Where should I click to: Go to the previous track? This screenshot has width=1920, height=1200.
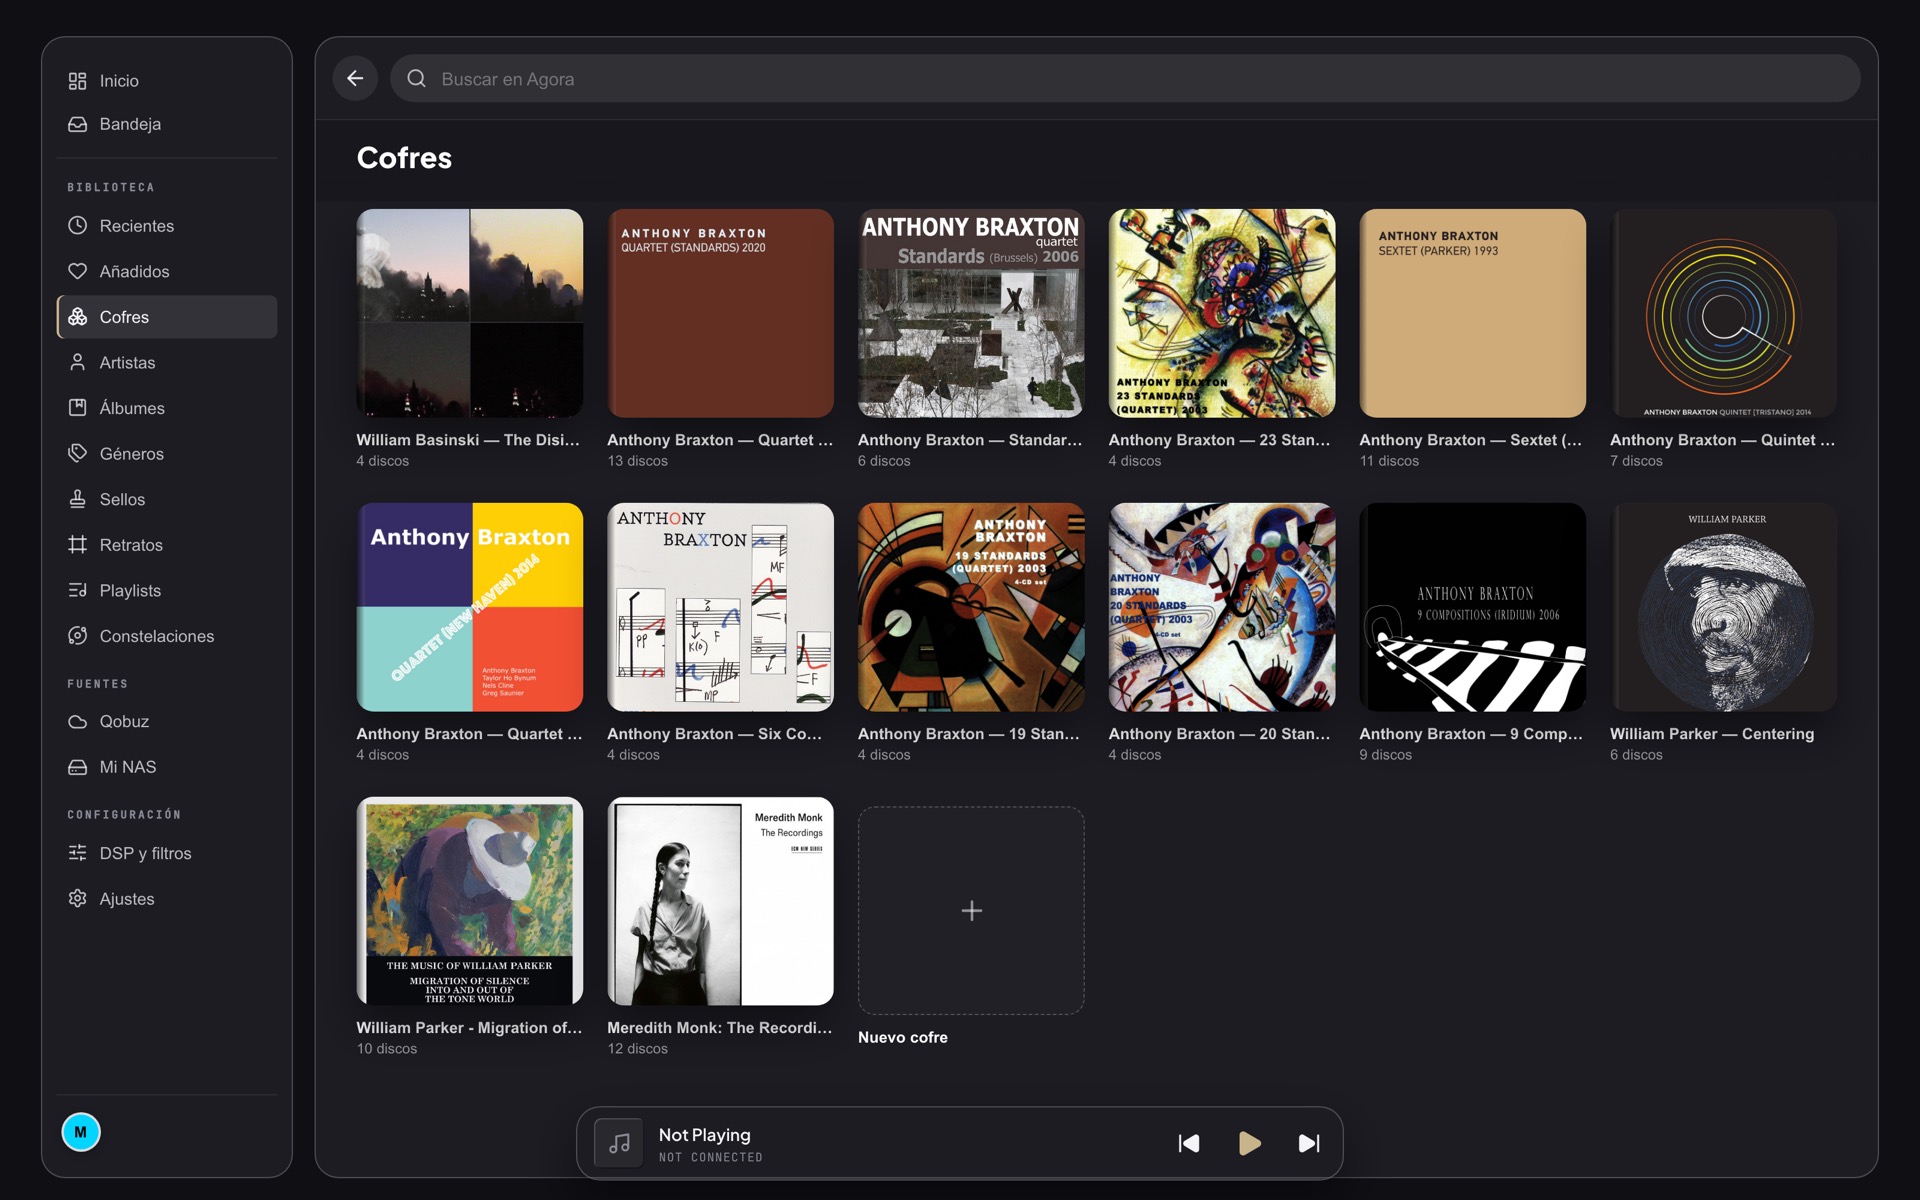coord(1189,1143)
